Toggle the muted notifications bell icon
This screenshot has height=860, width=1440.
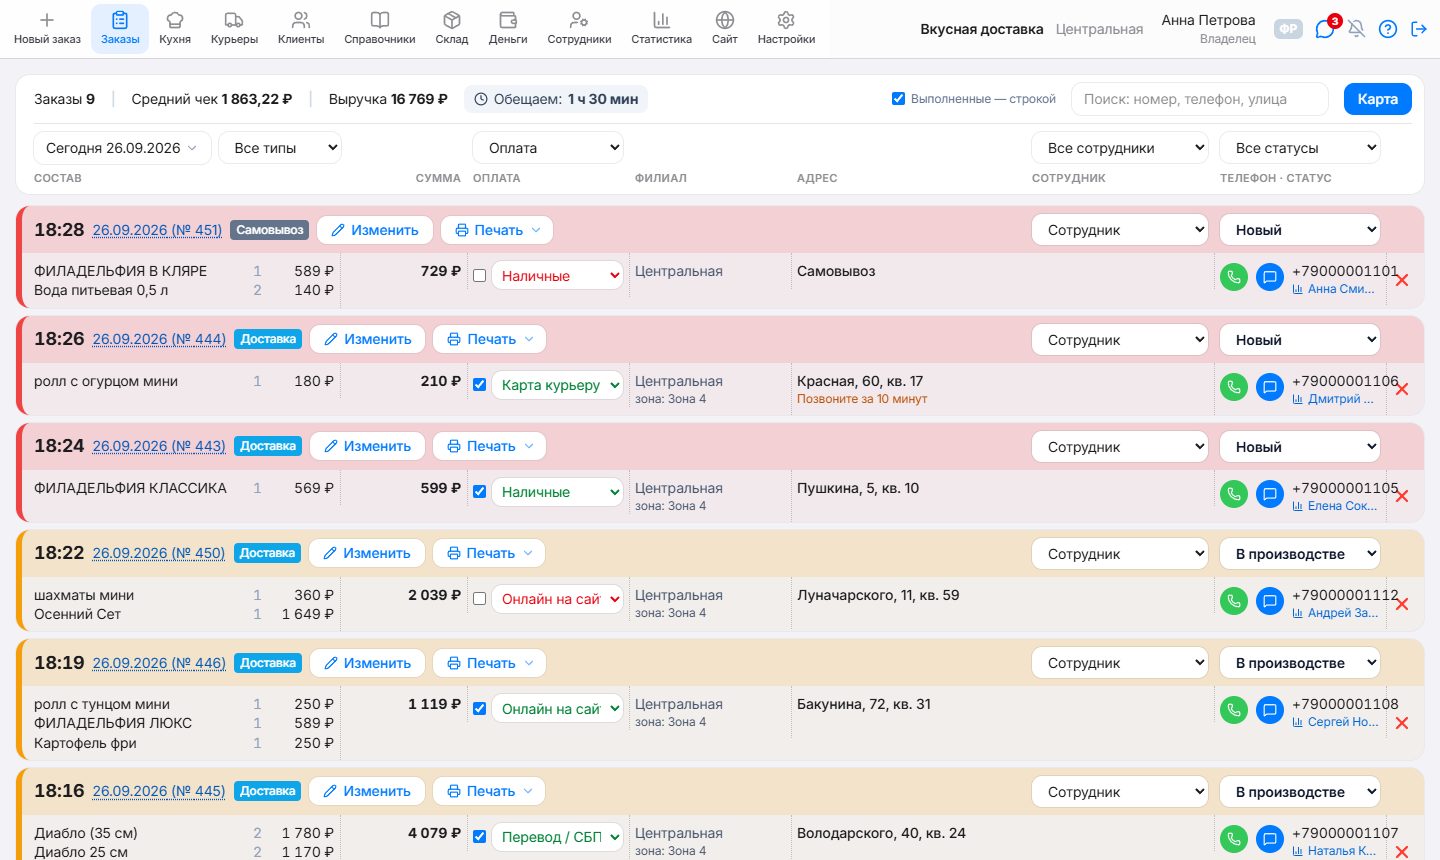click(1356, 29)
